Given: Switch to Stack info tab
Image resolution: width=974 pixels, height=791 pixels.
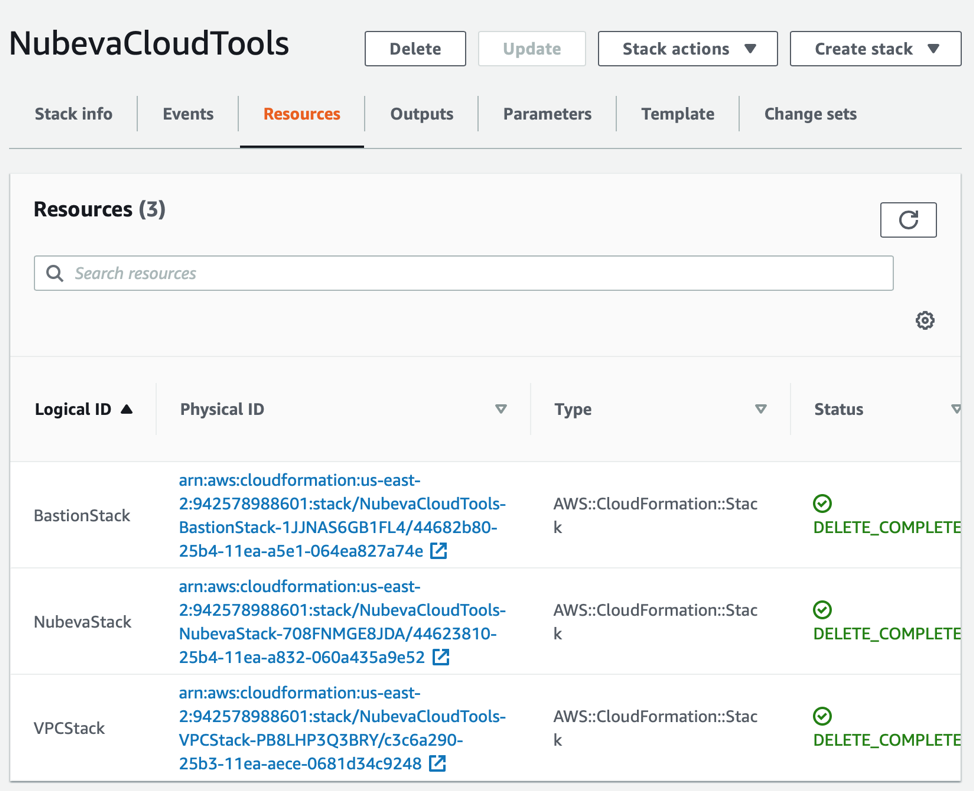Looking at the screenshot, I should coord(73,114).
